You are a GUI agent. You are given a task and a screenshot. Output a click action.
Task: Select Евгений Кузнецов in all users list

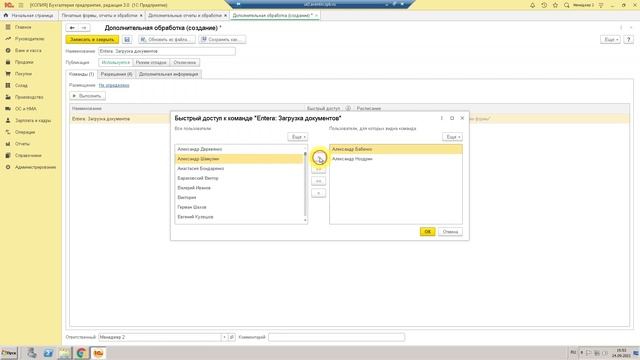coord(239,217)
